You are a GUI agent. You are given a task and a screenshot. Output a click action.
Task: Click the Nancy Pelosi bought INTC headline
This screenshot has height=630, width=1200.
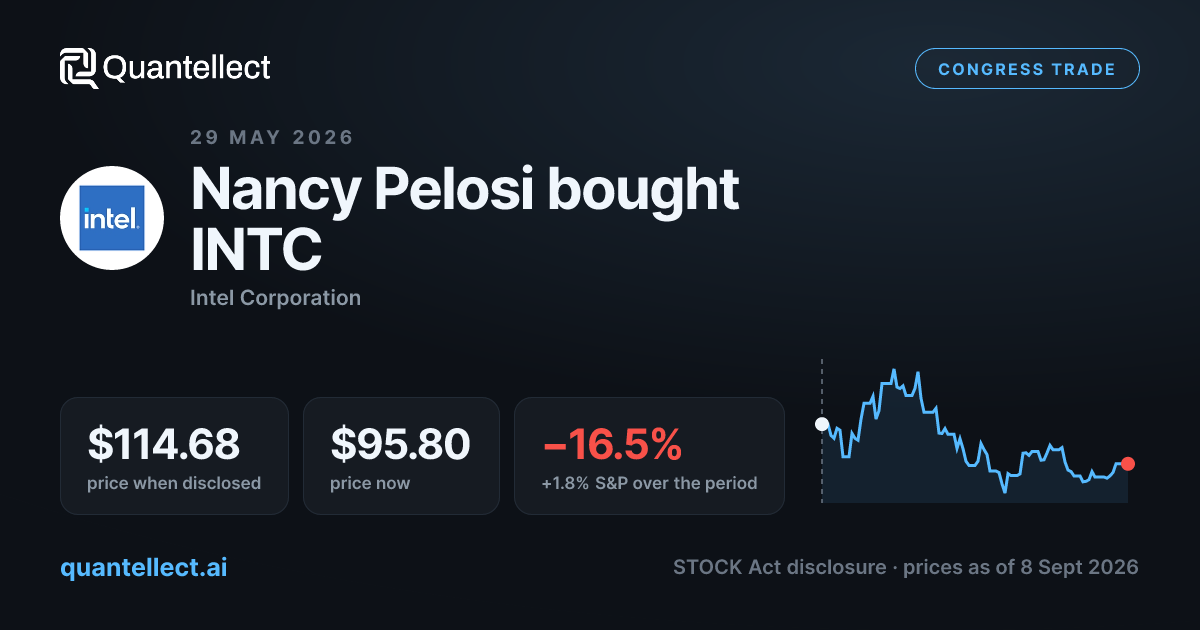coord(465,219)
